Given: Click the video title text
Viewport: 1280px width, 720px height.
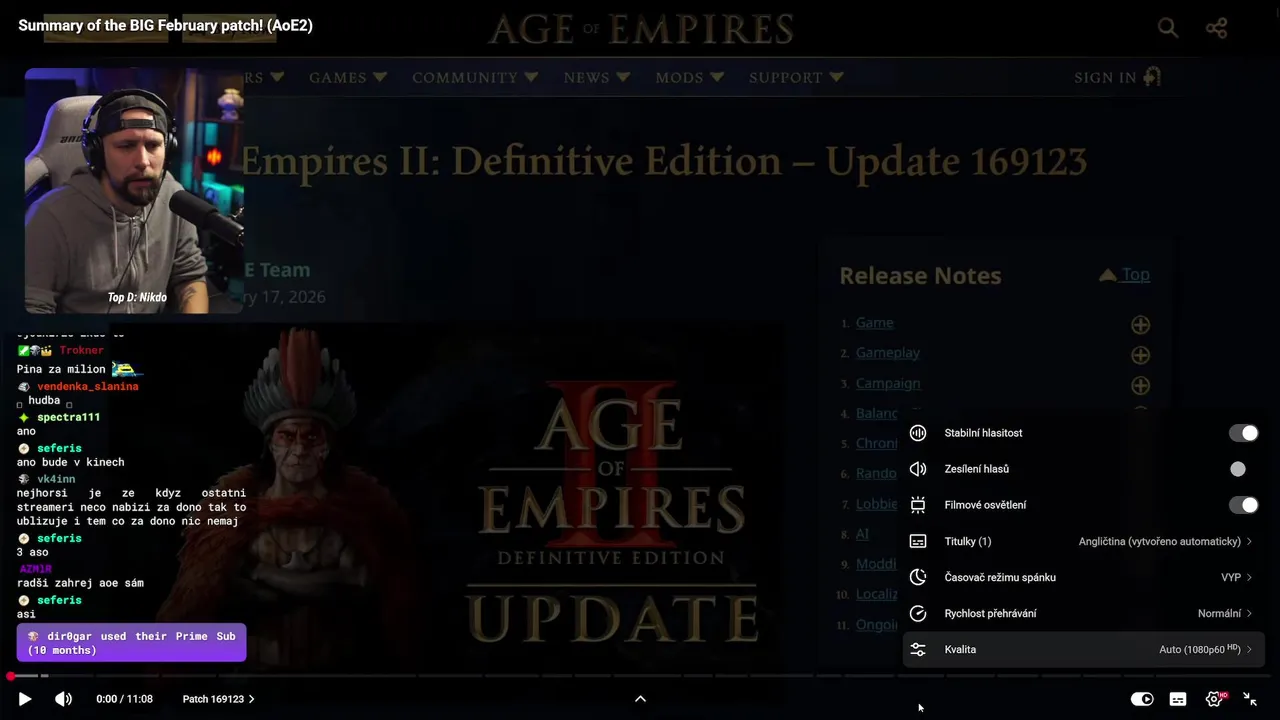Looking at the screenshot, I should (165, 25).
